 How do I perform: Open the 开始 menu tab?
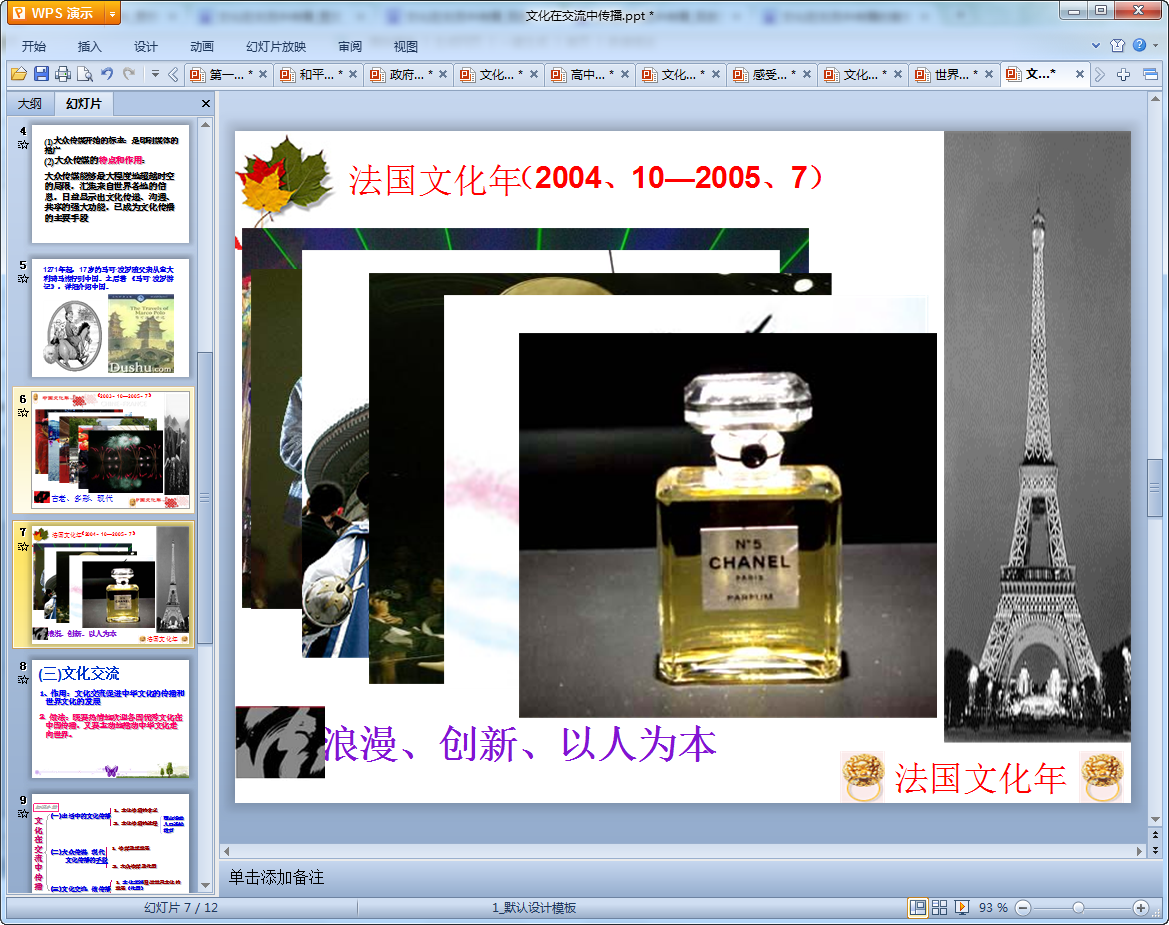click(34, 46)
